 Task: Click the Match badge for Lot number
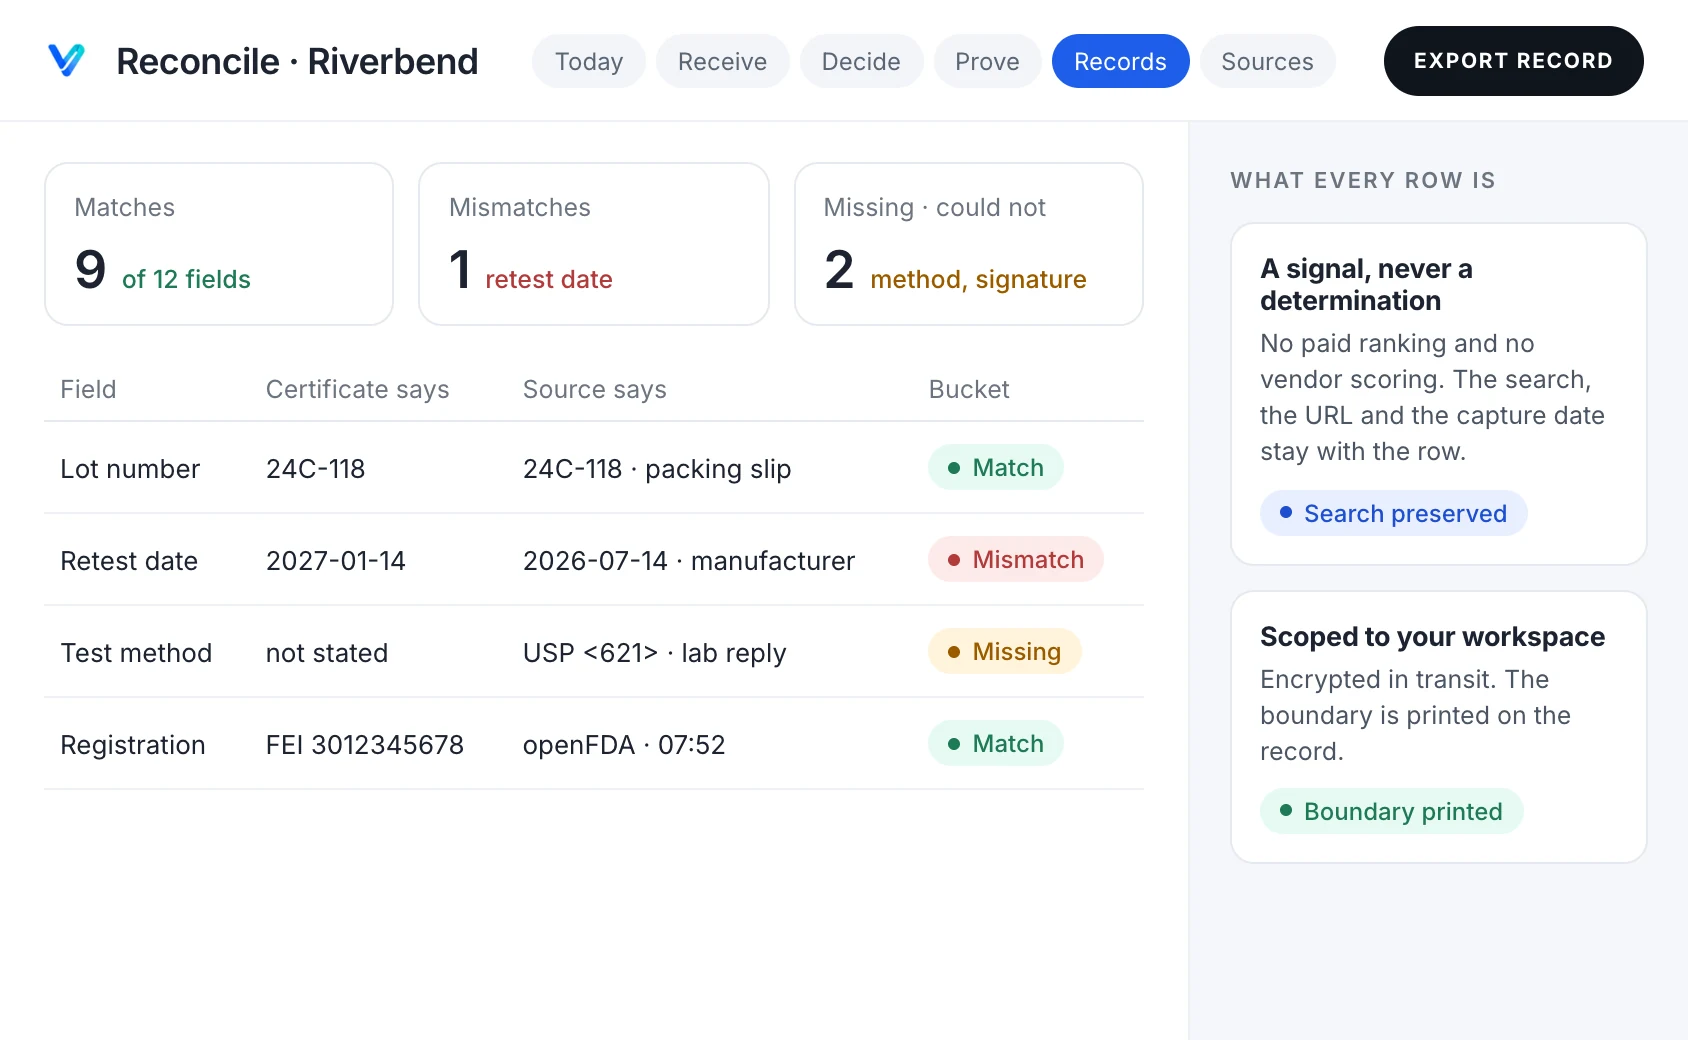tap(995, 467)
